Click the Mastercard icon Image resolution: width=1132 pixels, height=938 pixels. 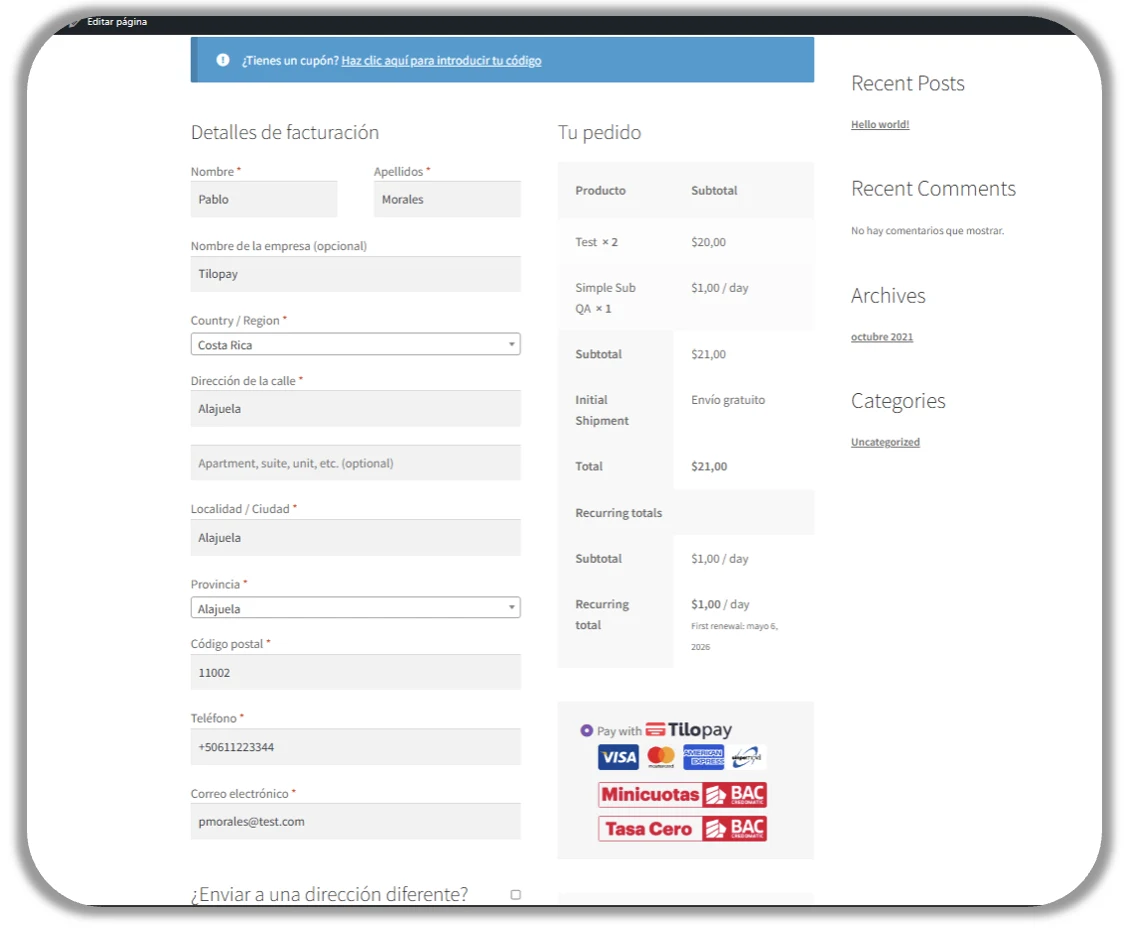661,757
